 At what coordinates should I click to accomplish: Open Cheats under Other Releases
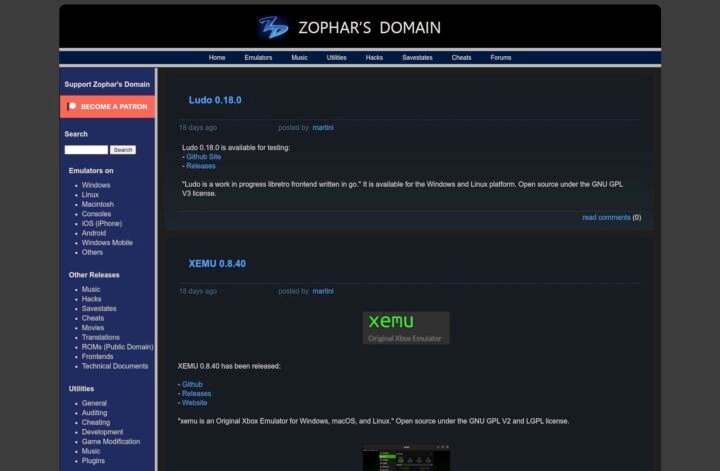pos(93,318)
